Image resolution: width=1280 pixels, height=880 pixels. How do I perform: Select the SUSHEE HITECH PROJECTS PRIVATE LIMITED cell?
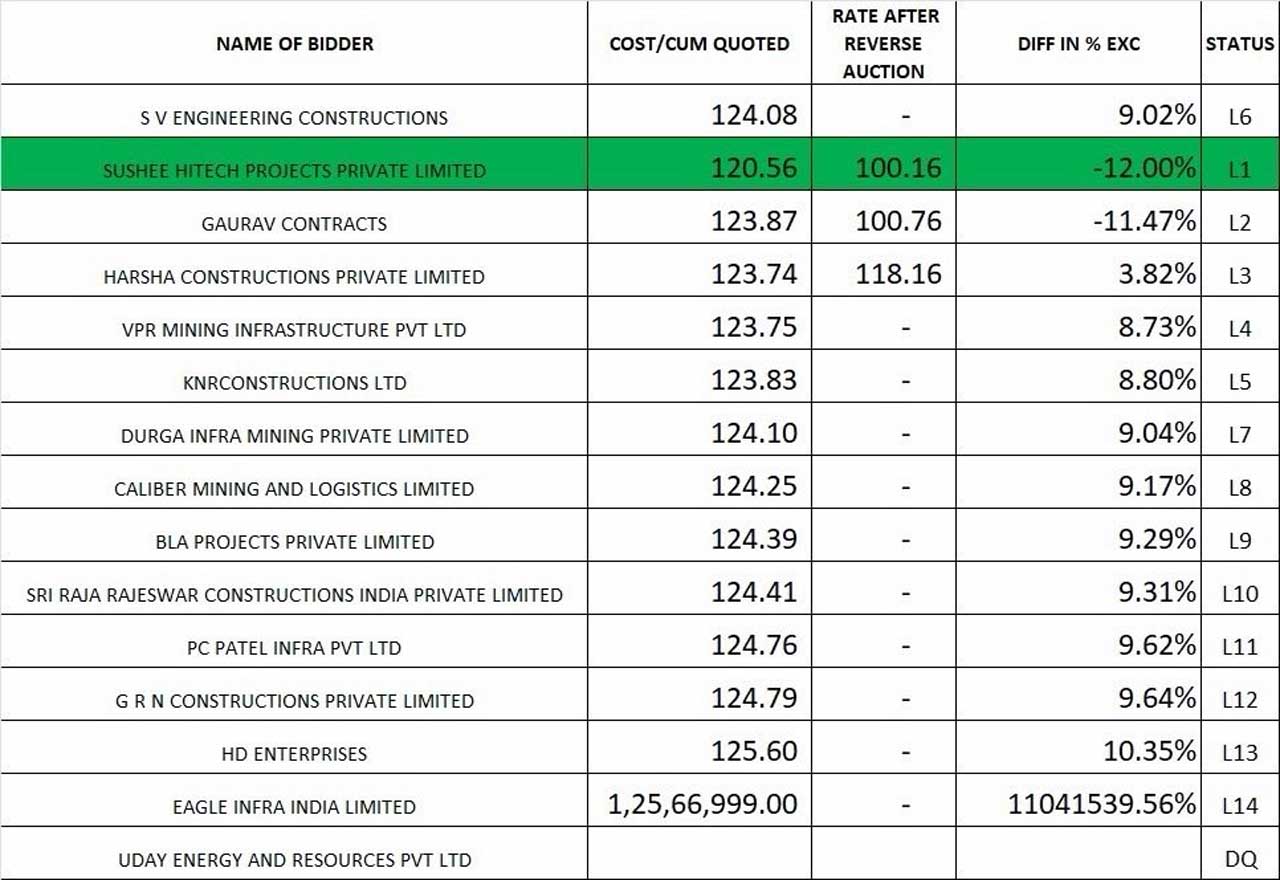[294, 171]
